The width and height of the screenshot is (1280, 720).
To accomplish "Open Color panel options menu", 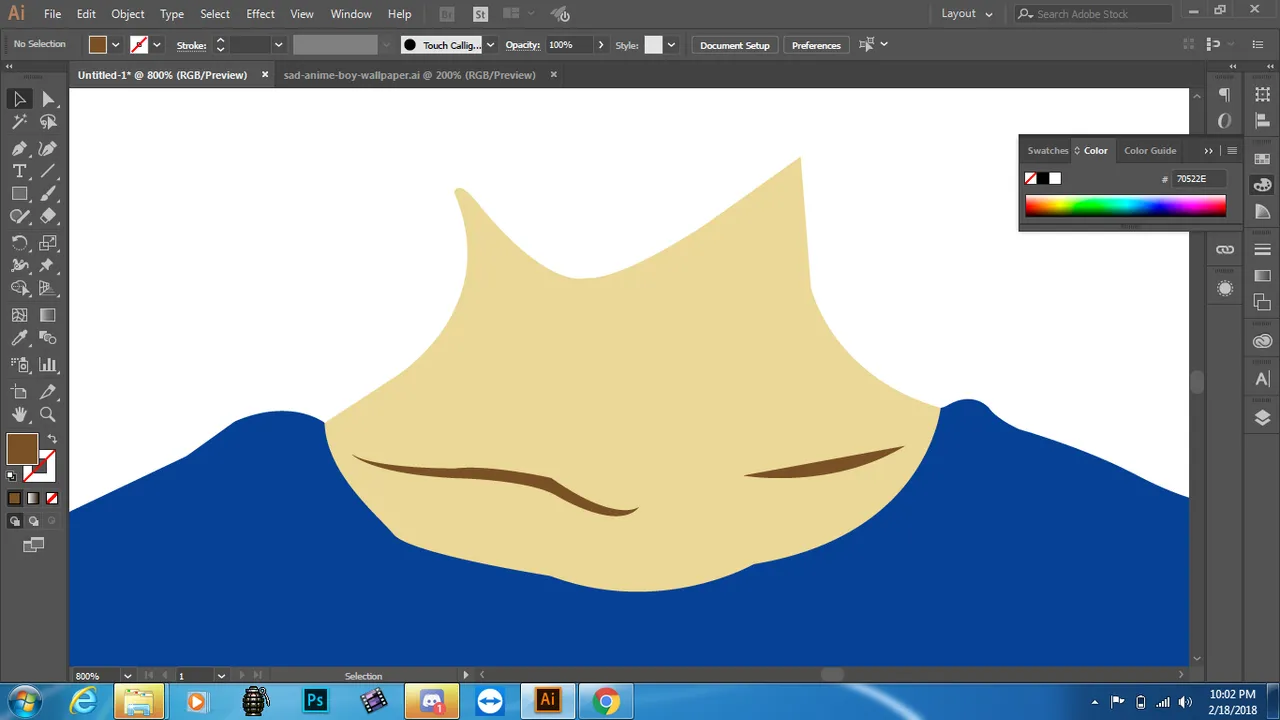I will (1232, 151).
